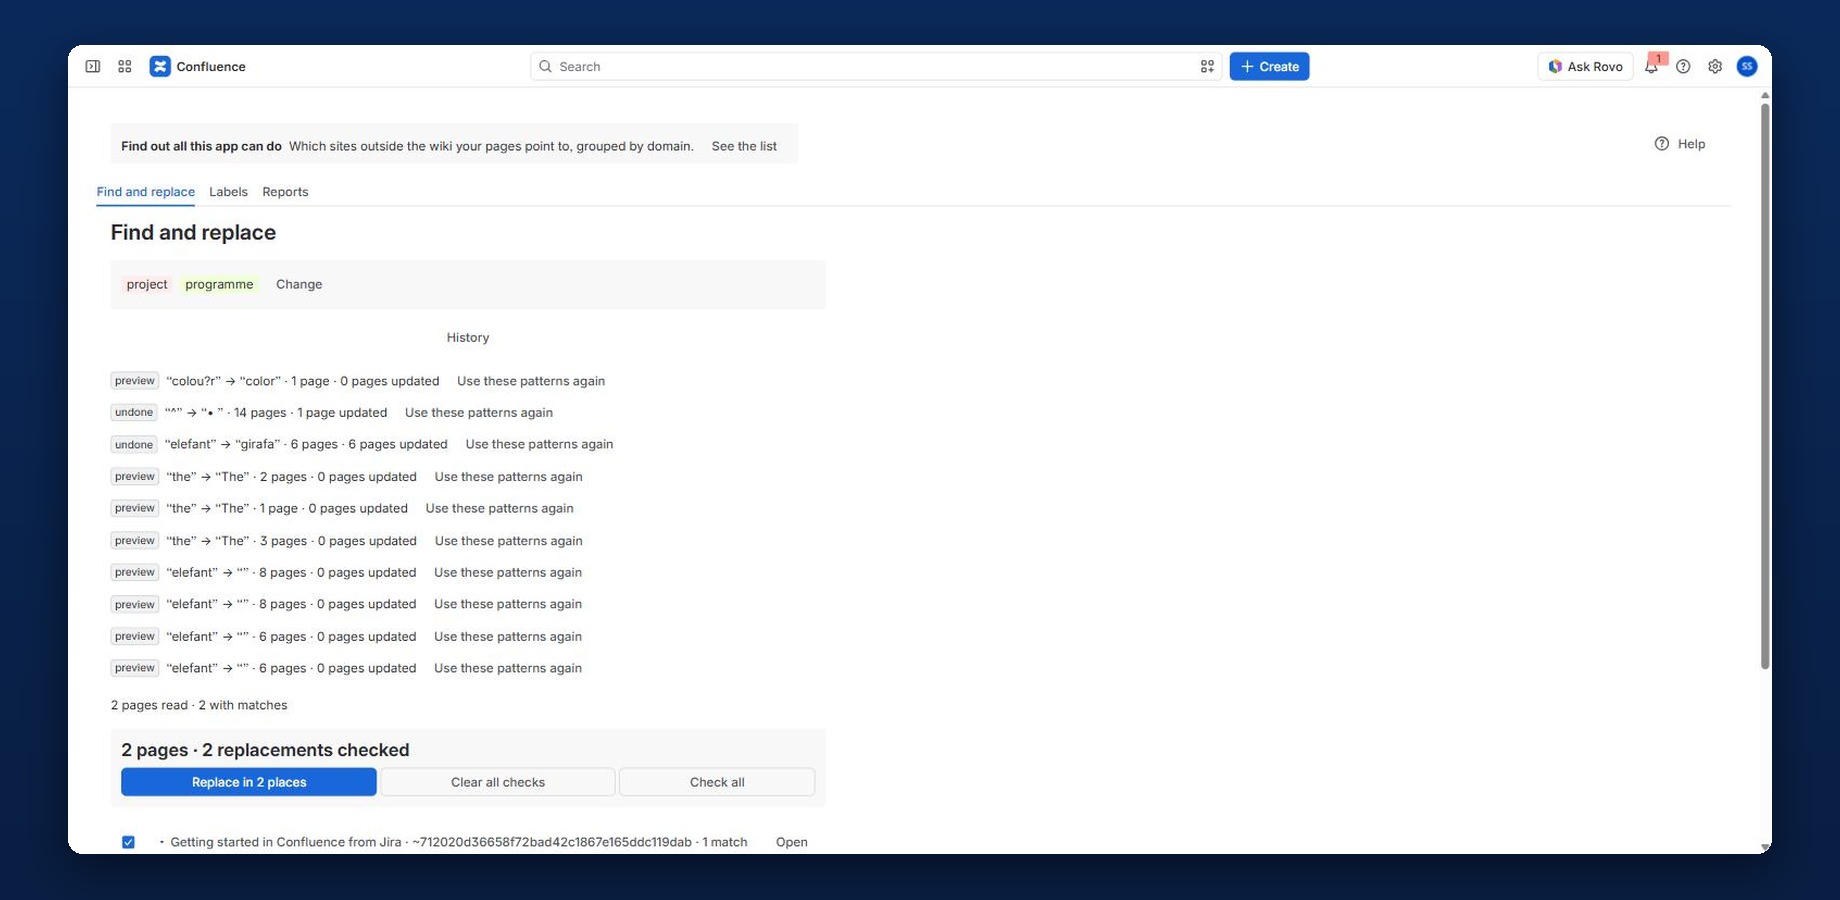Click the Confluence logo icon
The height and width of the screenshot is (900, 1840).
click(x=160, y=66)
